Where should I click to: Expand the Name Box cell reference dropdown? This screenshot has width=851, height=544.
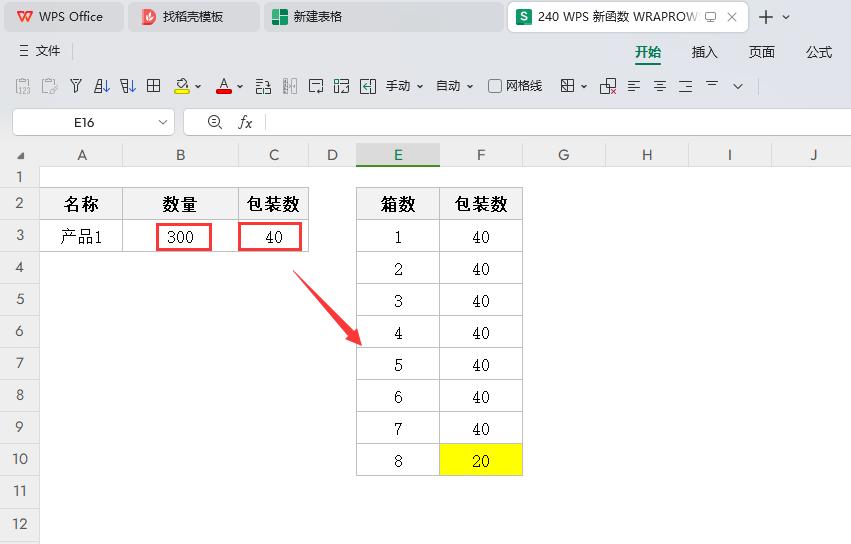(164, 122)
